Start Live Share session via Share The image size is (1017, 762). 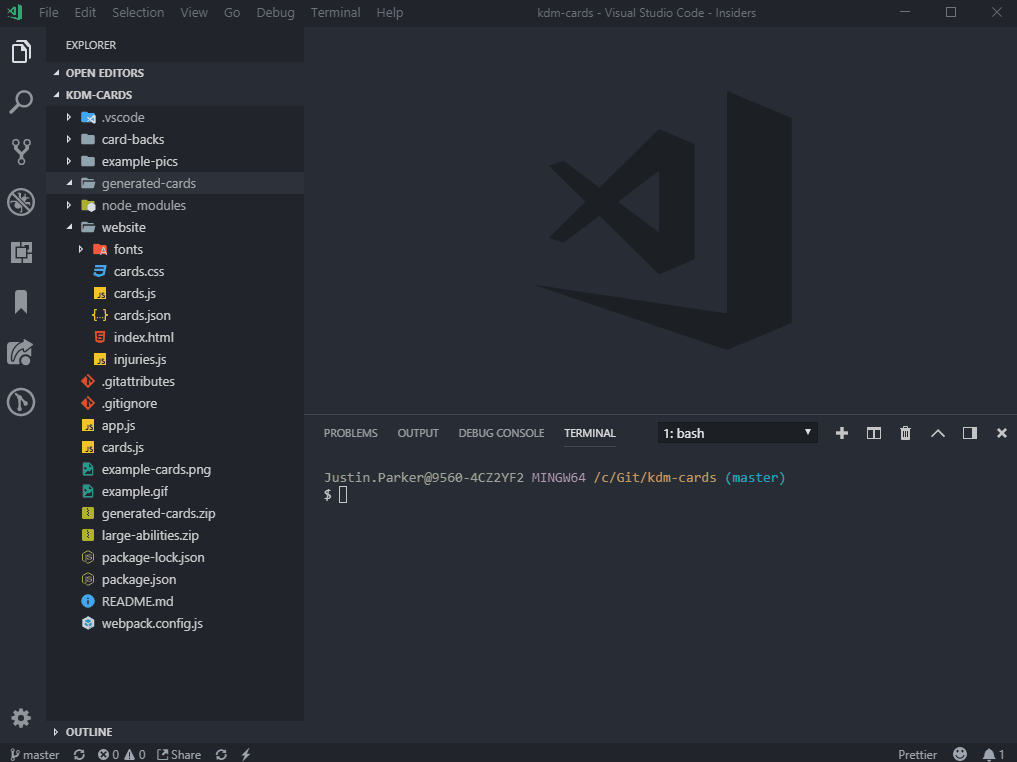pyautogui.click(x=179, y=754)
